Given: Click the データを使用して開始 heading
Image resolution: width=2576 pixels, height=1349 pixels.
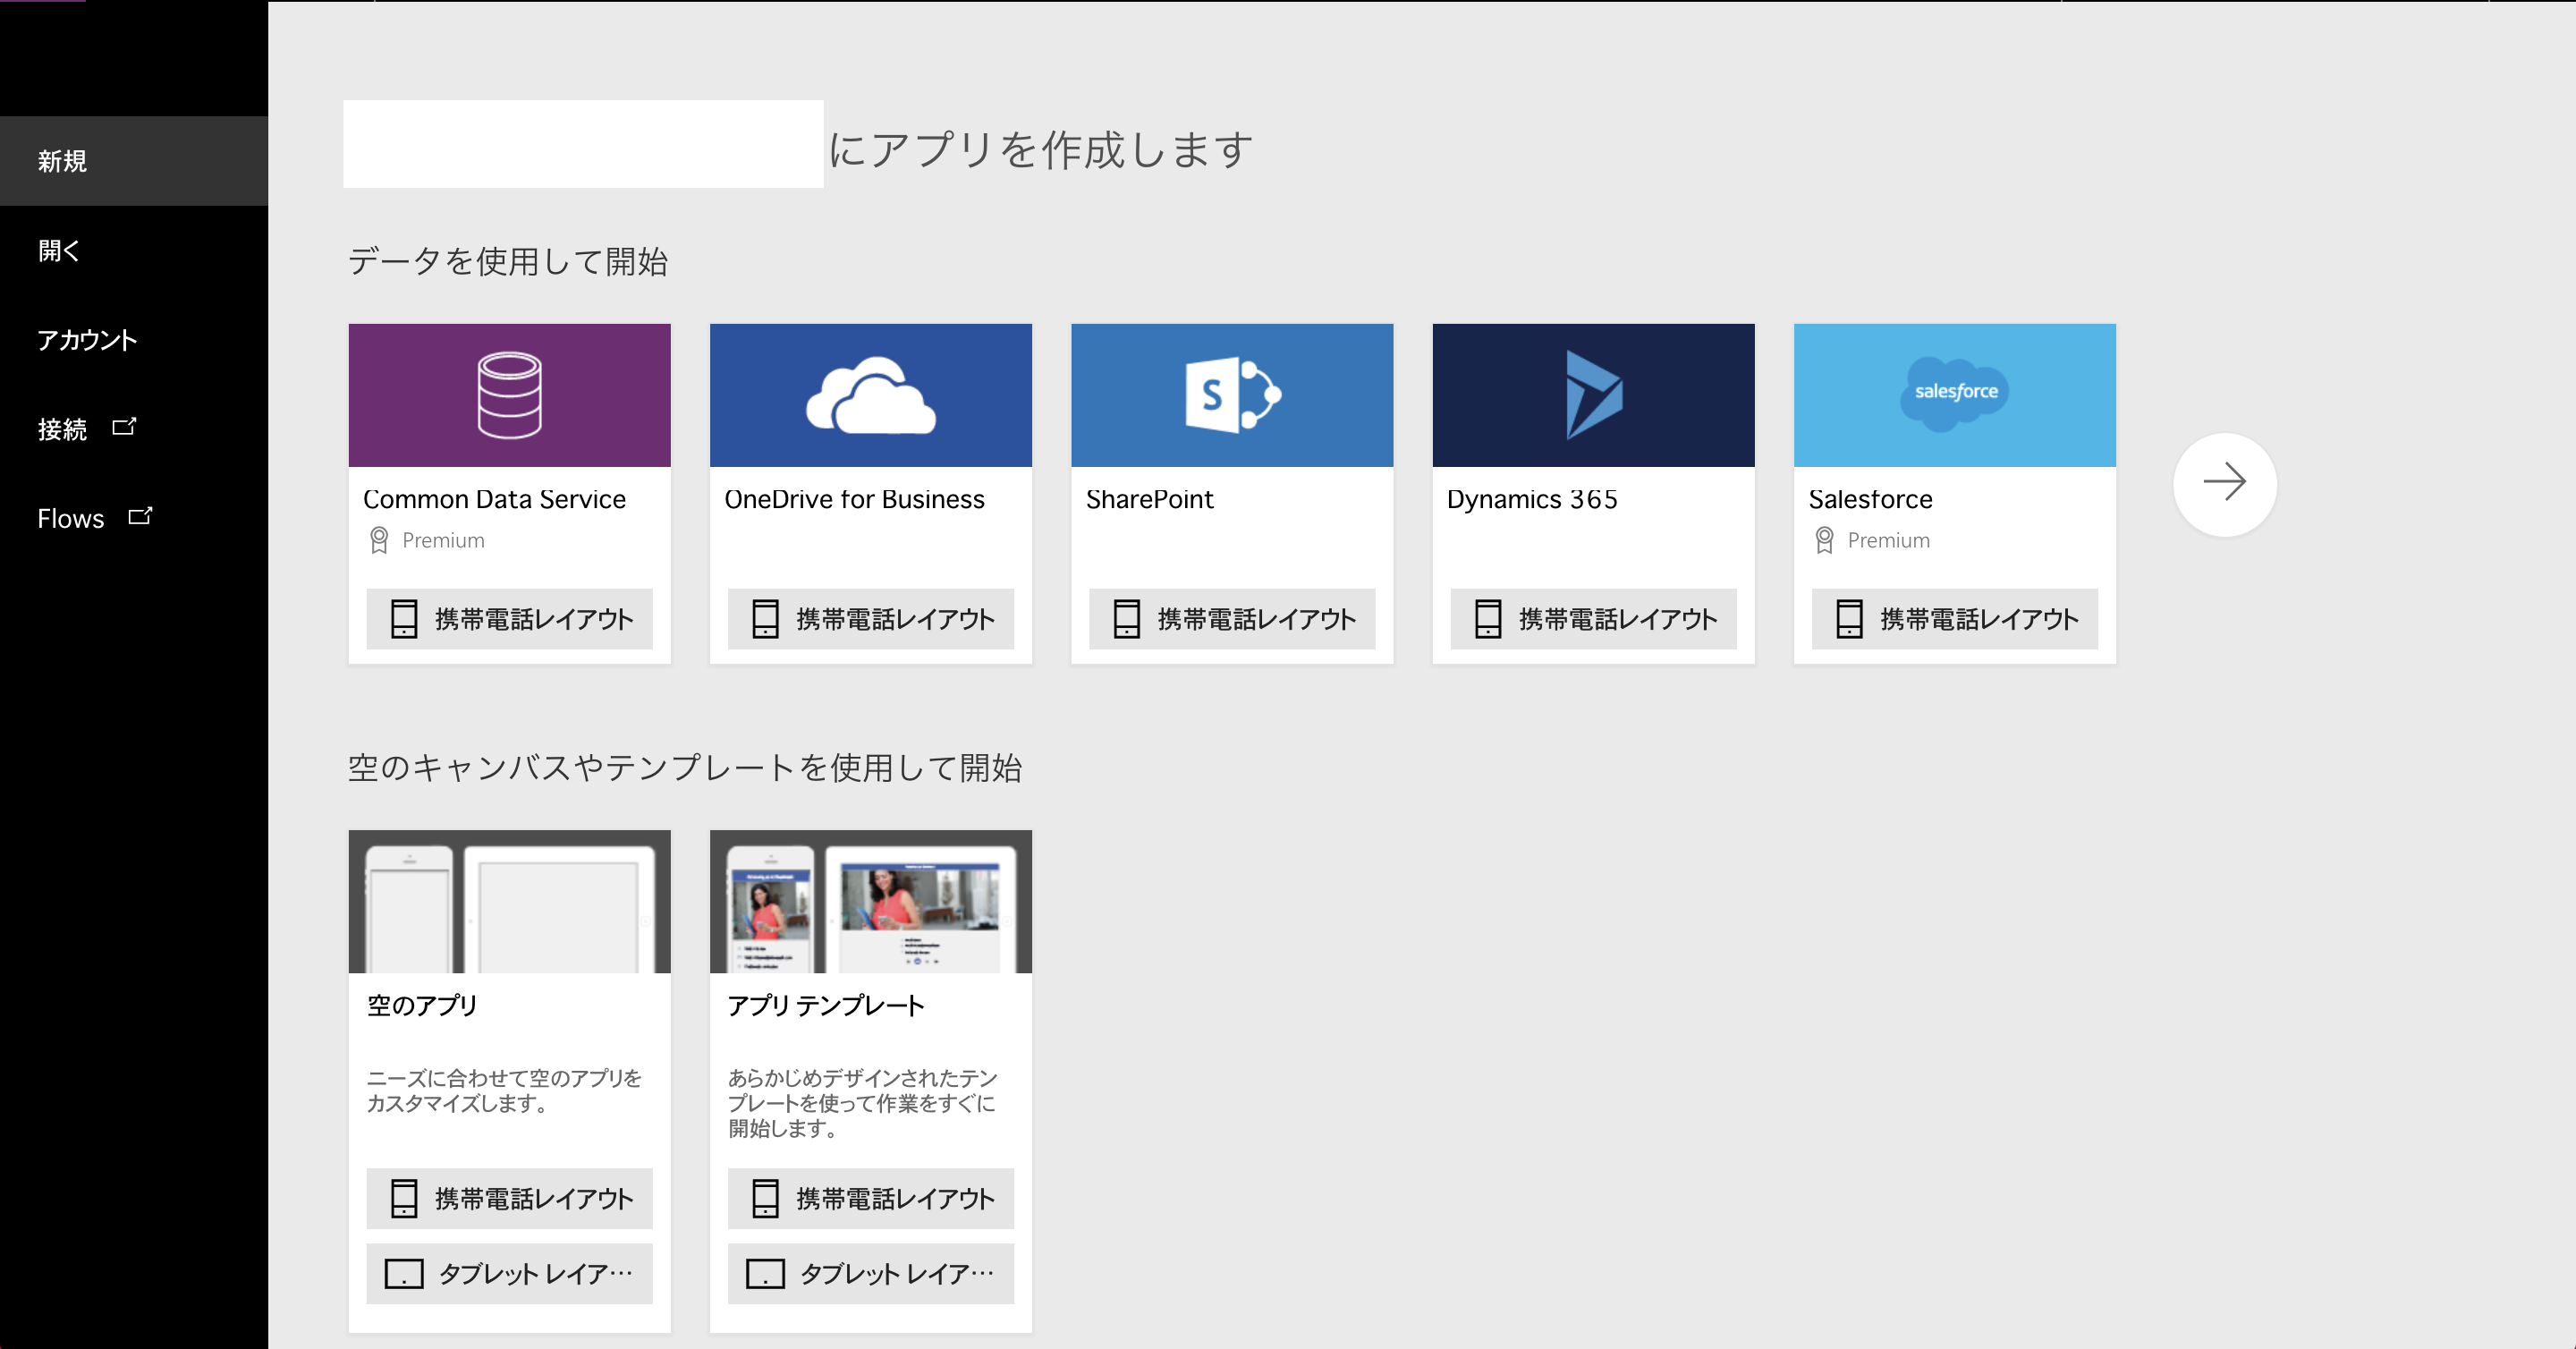Looking at the screenshot, I should [x=508, y=261].
